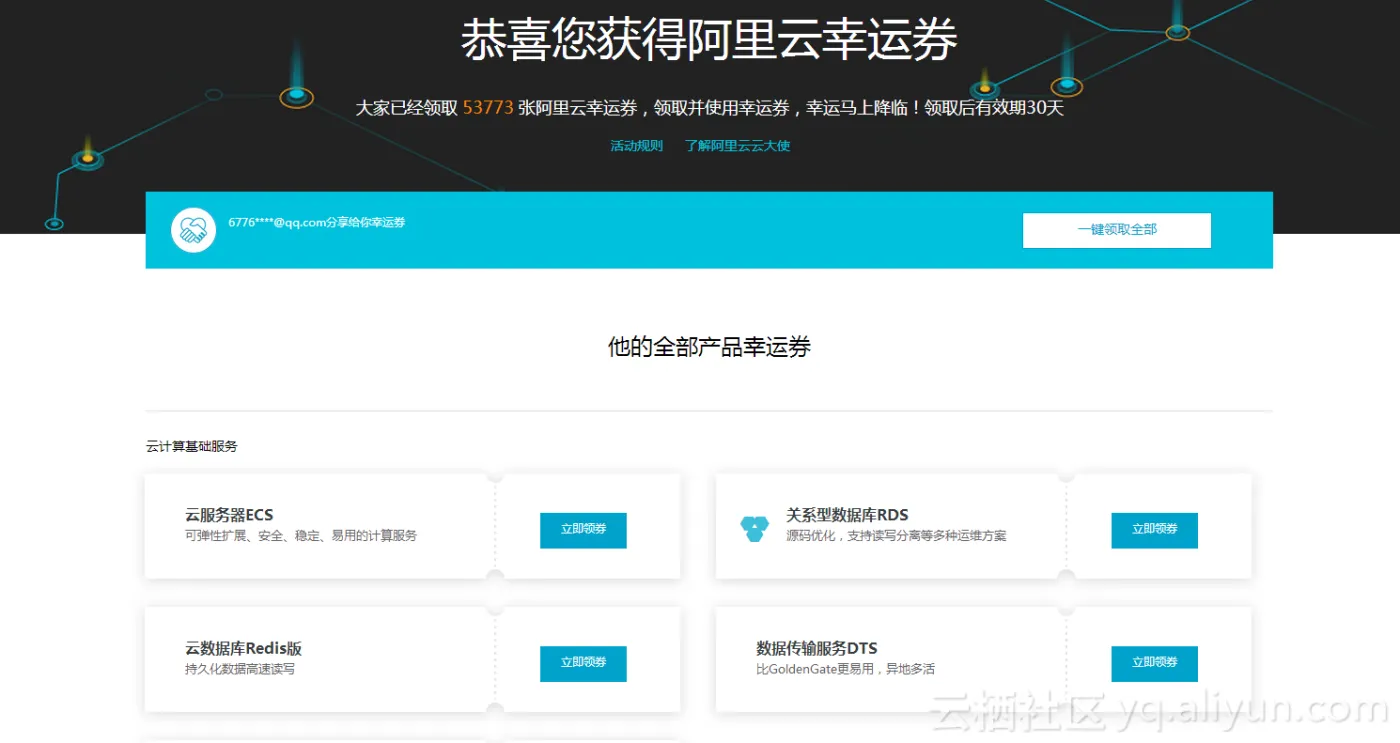
Task: Click the 恭喜您获得阿里云幸运券 page title
Action: point(709,40)
